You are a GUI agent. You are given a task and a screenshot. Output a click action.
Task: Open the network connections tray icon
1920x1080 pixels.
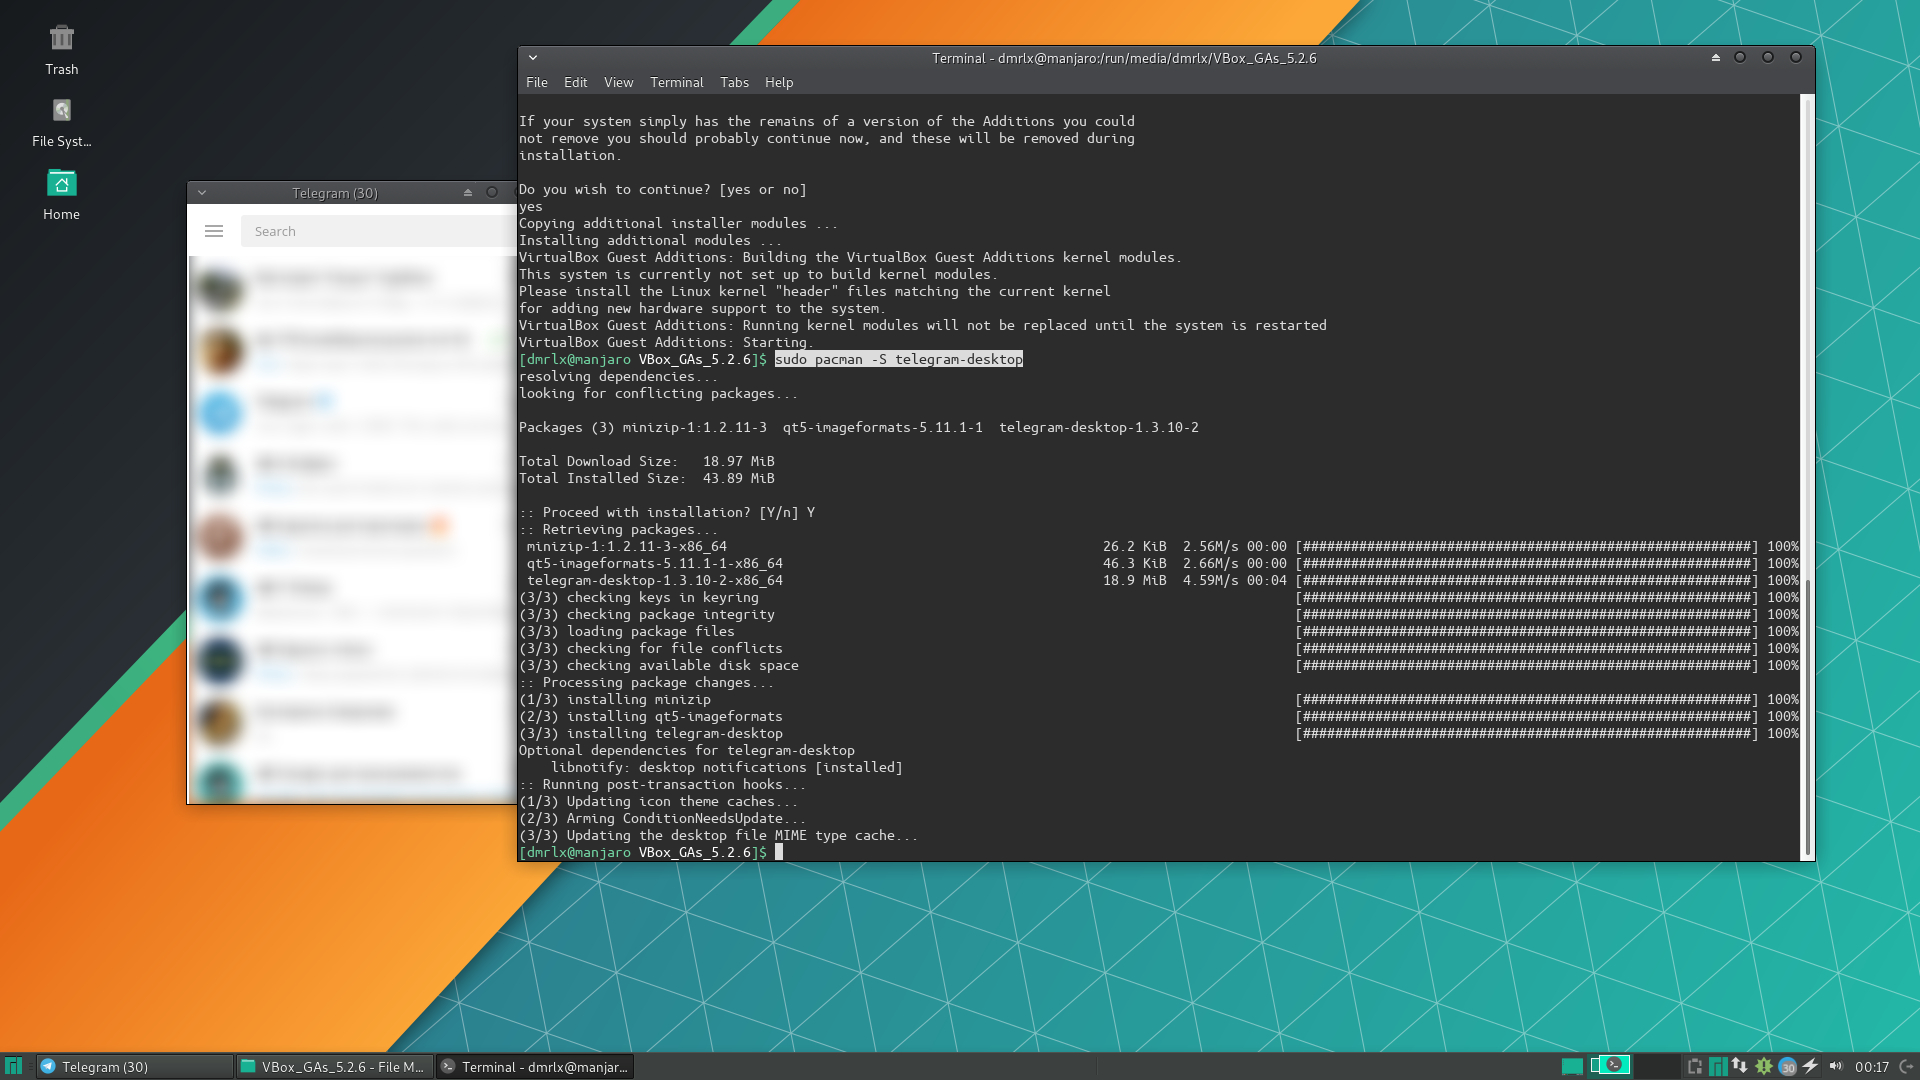point(1740,1066)
